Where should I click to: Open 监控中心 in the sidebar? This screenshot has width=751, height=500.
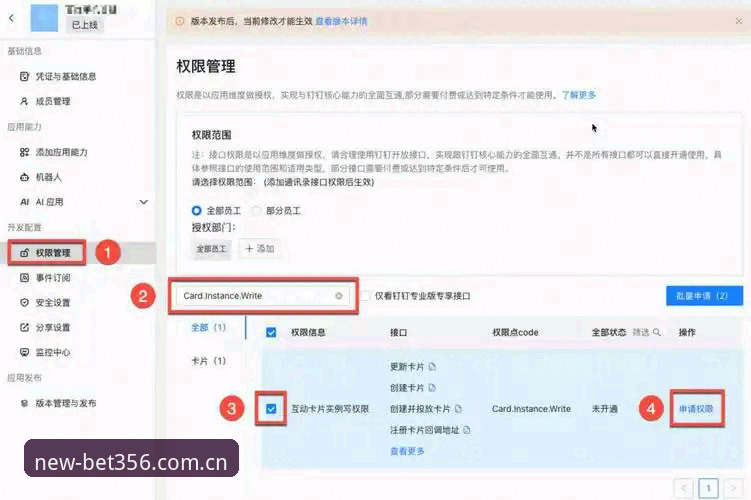tap(53, 352)
